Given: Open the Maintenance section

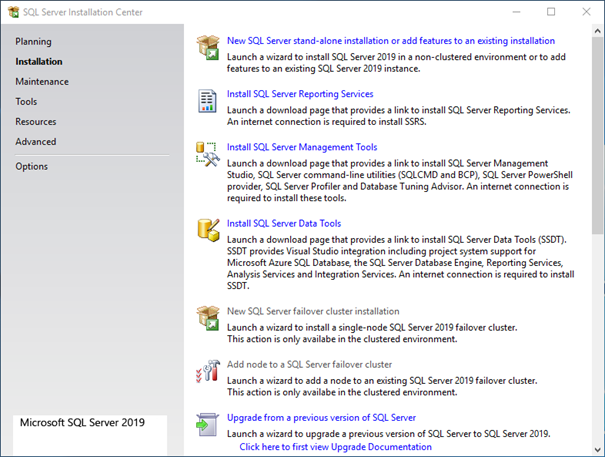Looking at the screenshot, I should 42,82.
